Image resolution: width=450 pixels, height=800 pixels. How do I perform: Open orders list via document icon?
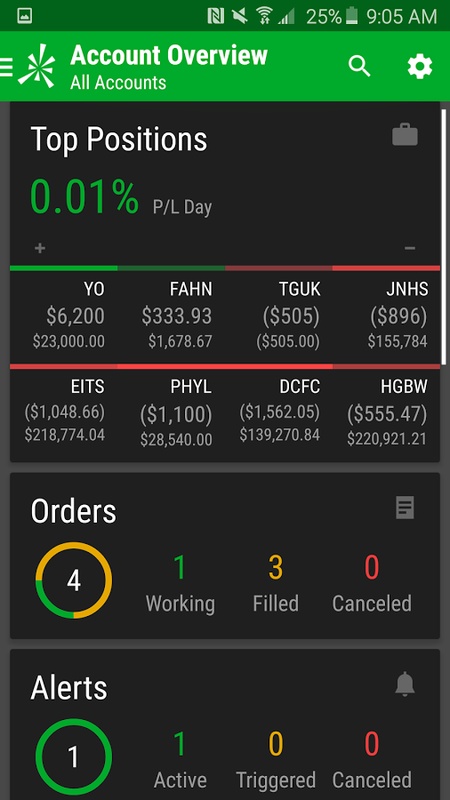point(405,508)
